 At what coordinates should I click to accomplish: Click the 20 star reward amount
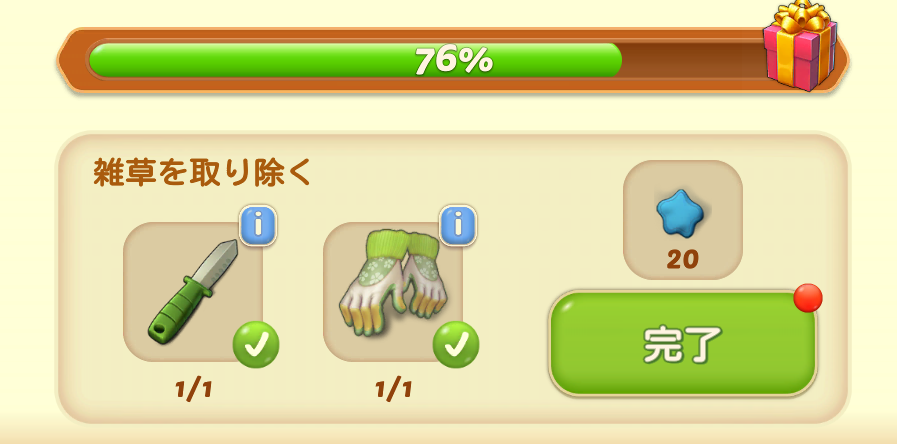[683, 260]
